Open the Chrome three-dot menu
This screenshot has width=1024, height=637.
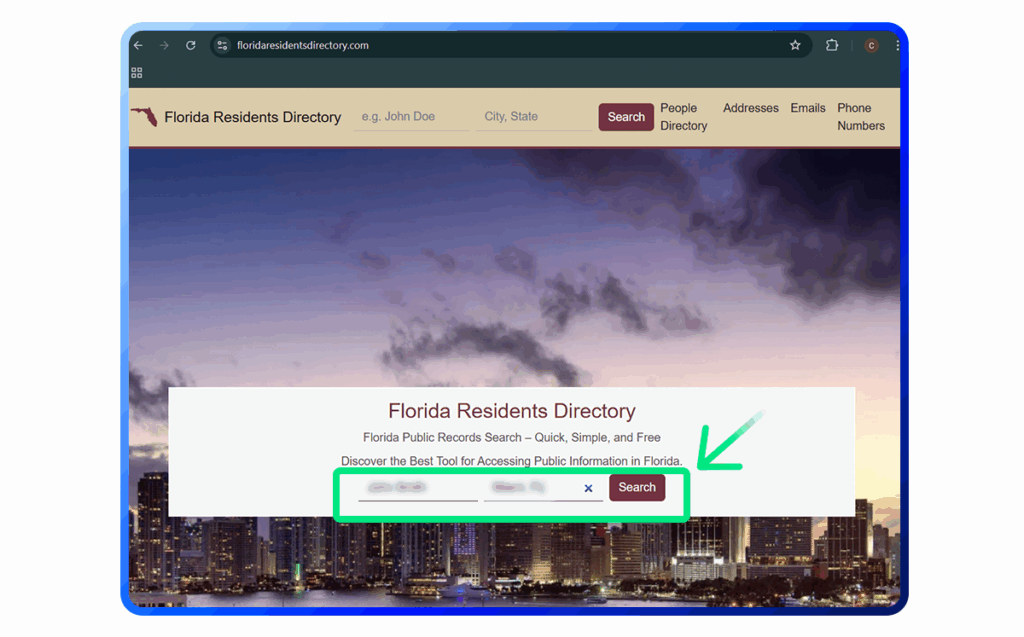(897, 46)
